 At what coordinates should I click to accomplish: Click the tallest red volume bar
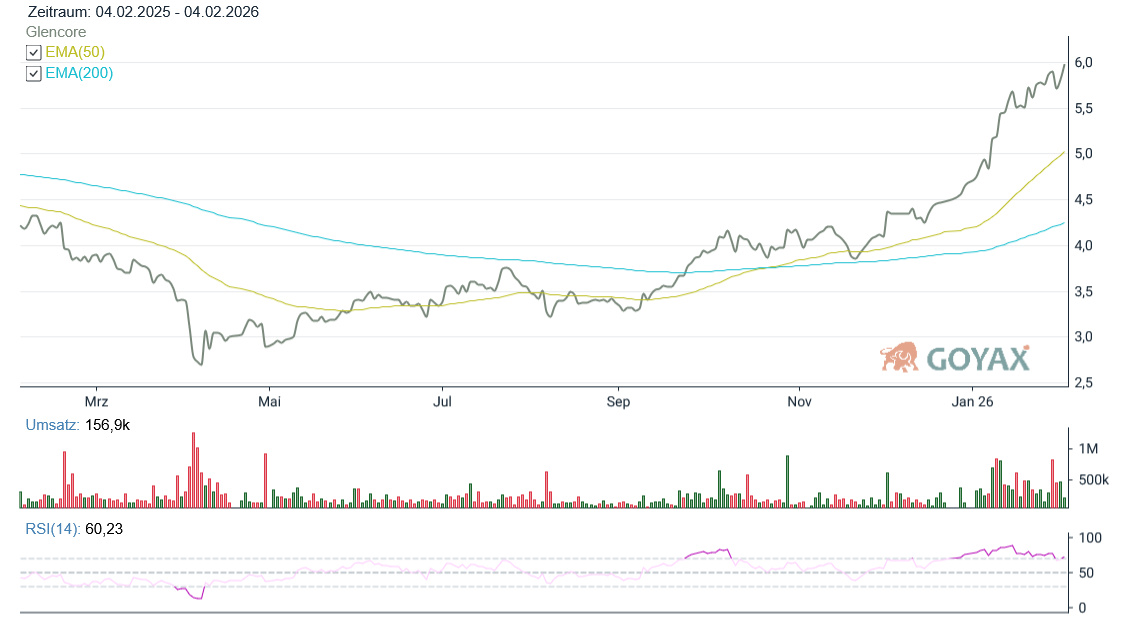click(193, 470)
